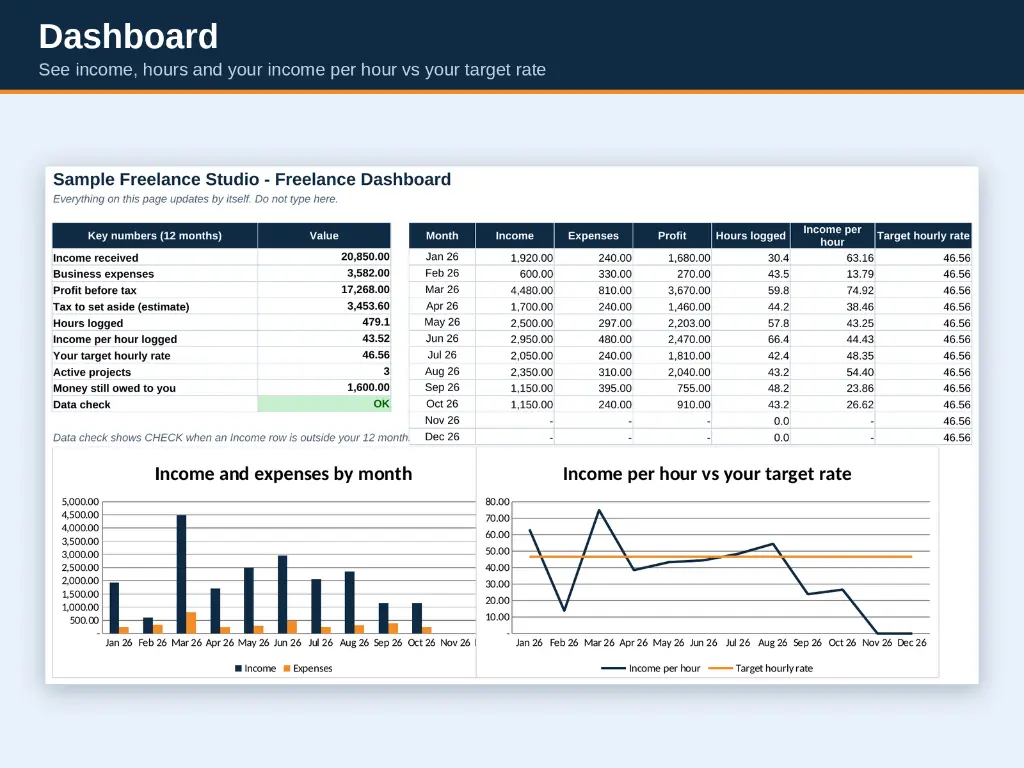
Task: Select the "Profit before tax" label
Action: [95, 291]
